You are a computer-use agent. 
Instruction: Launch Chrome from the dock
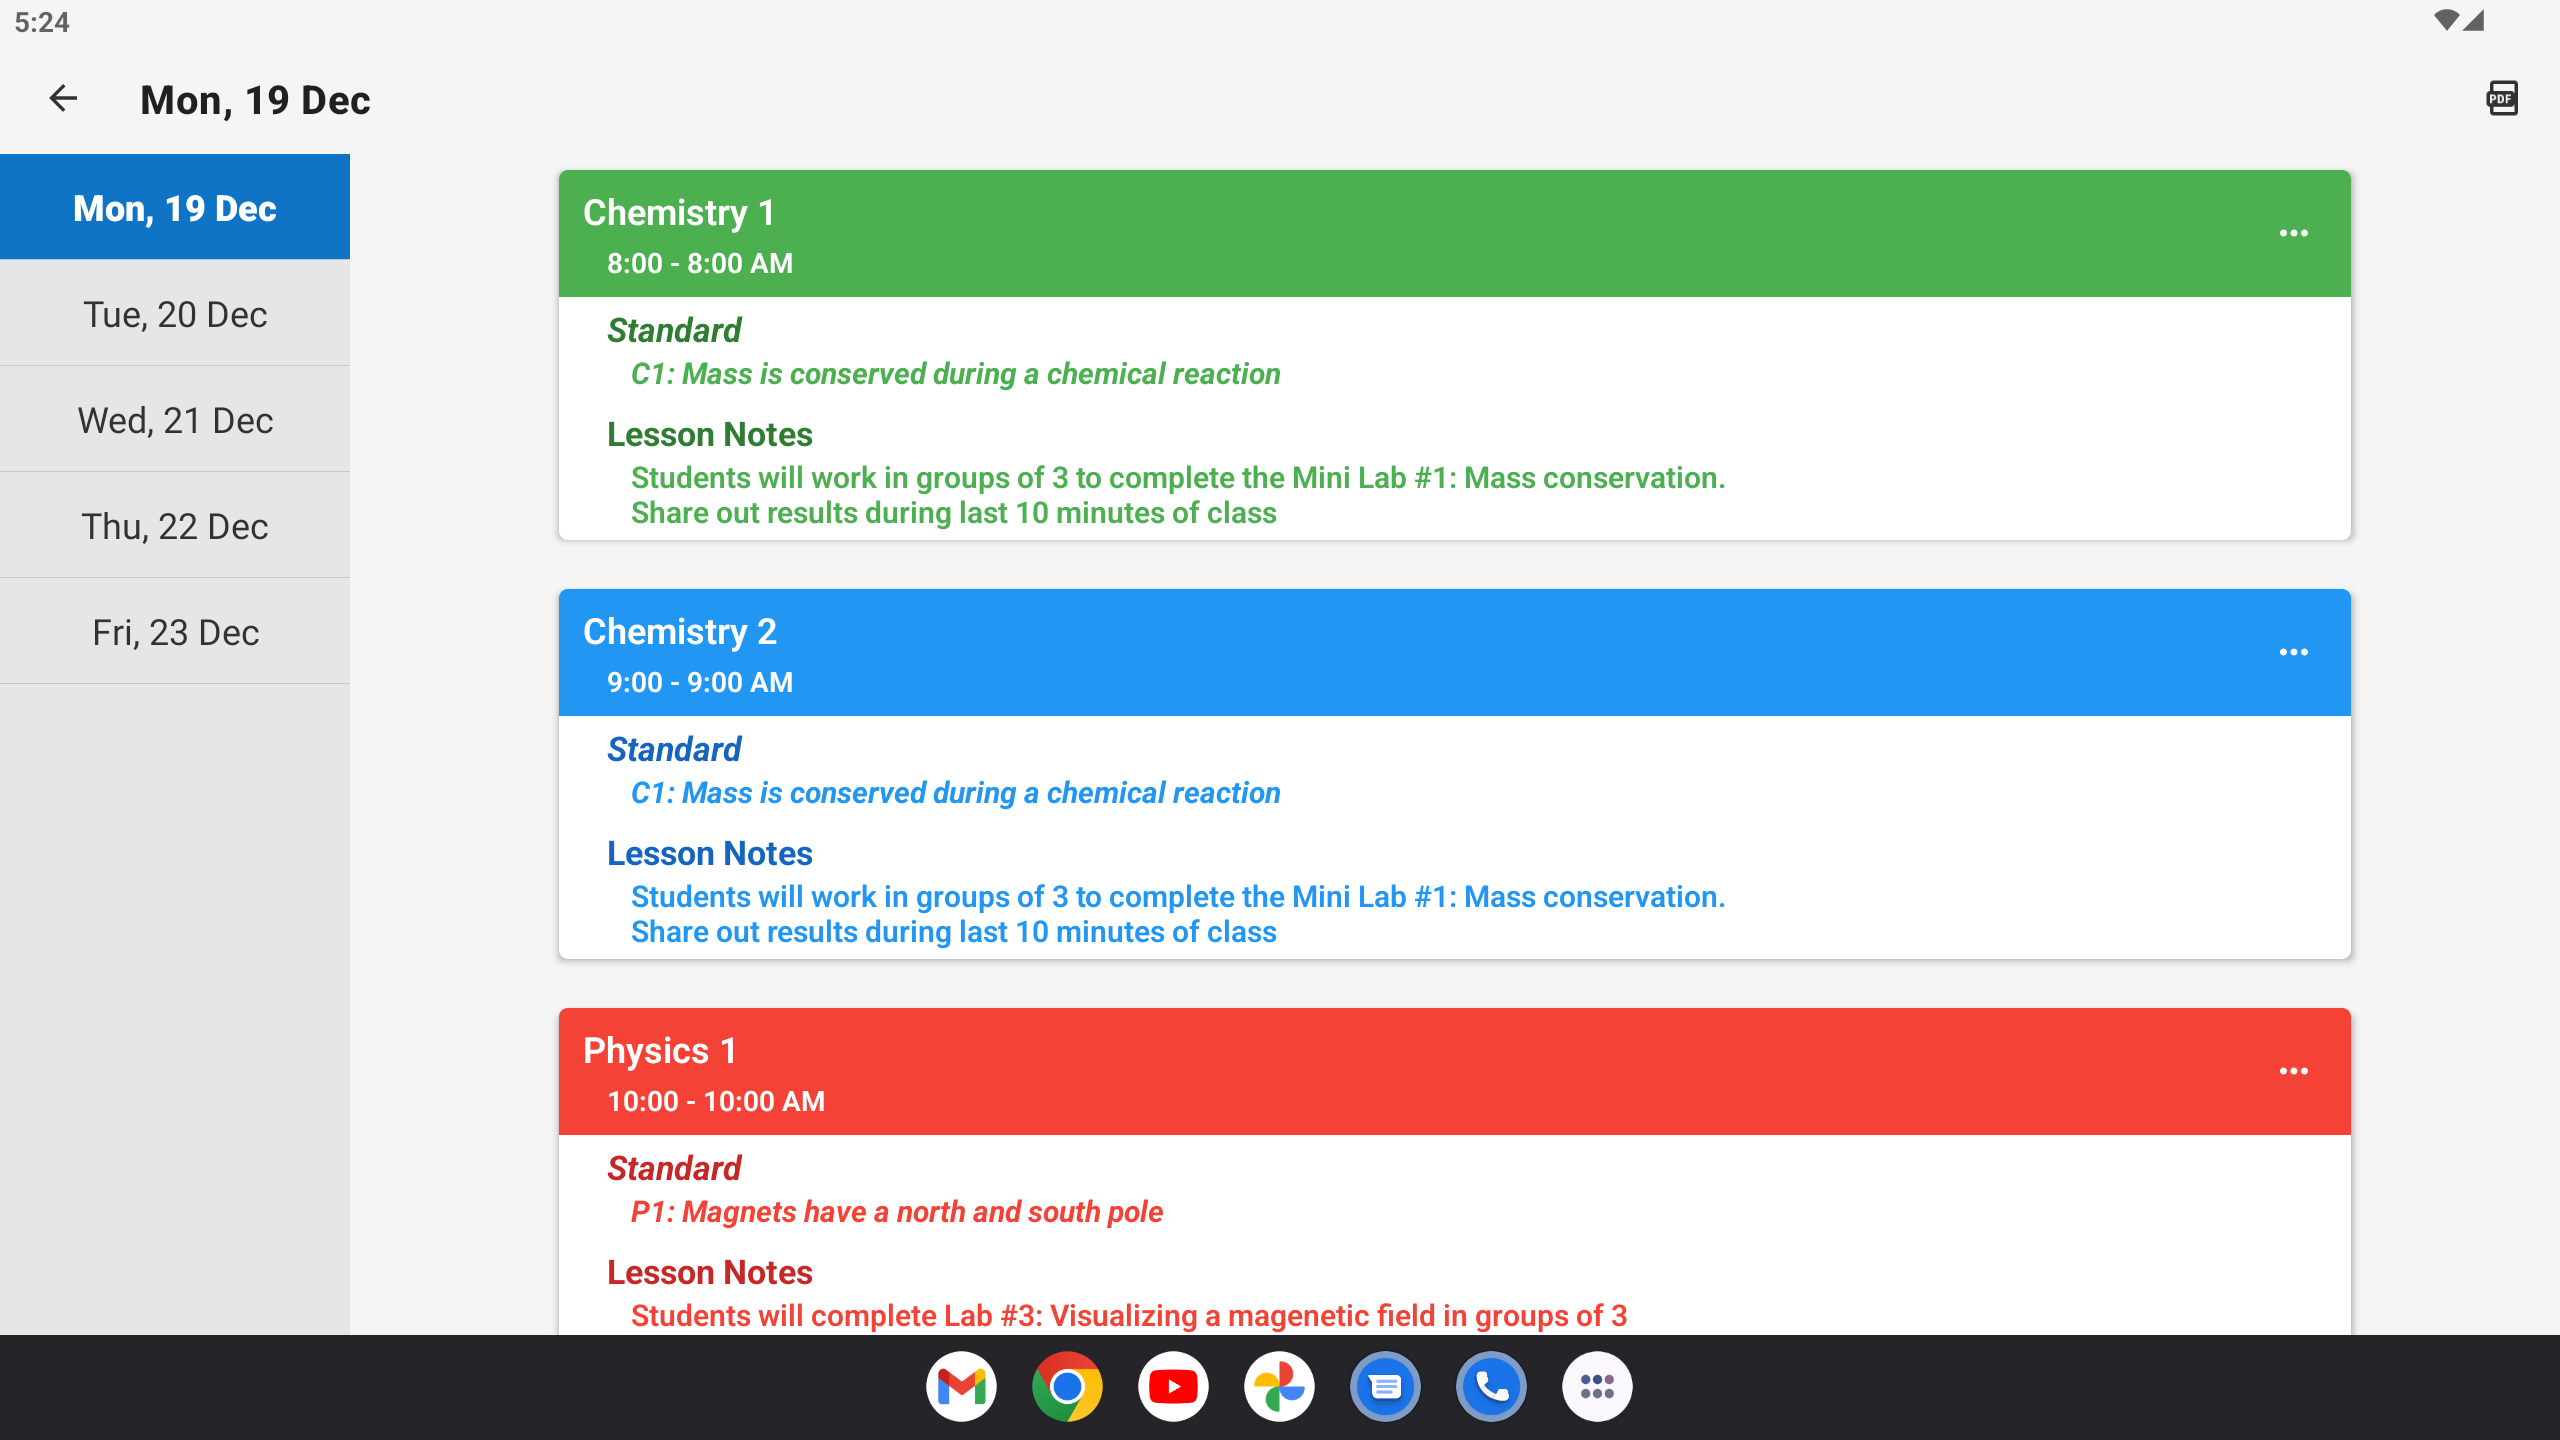pos(1067,1387)
